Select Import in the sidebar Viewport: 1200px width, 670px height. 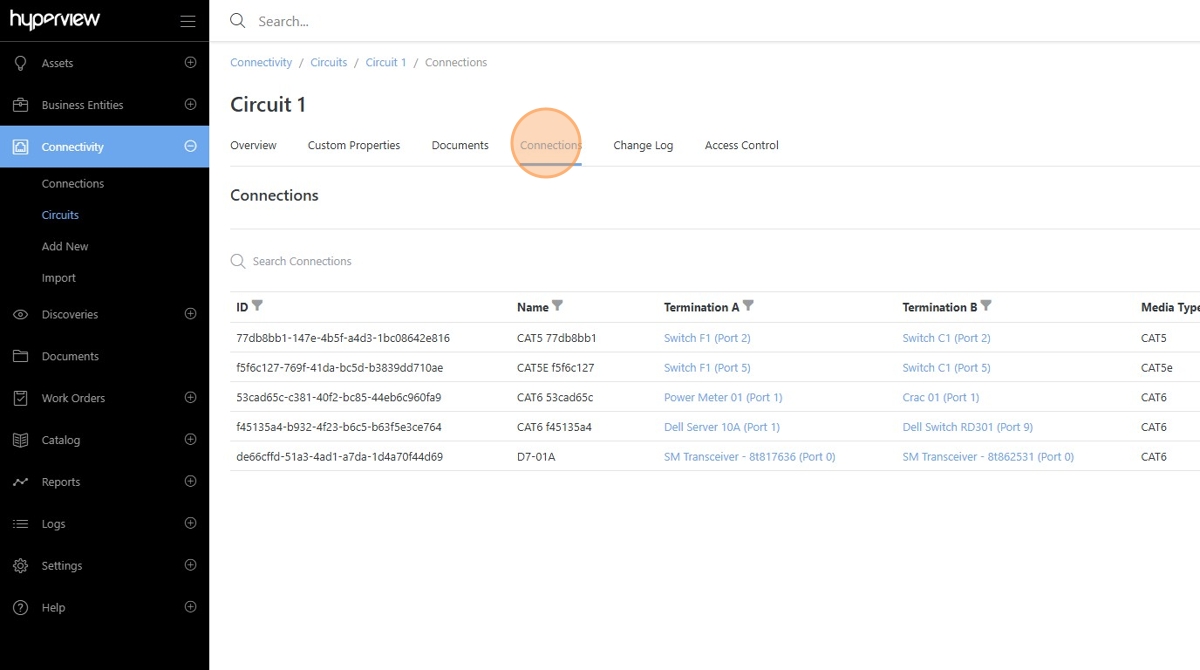[59, 278]
